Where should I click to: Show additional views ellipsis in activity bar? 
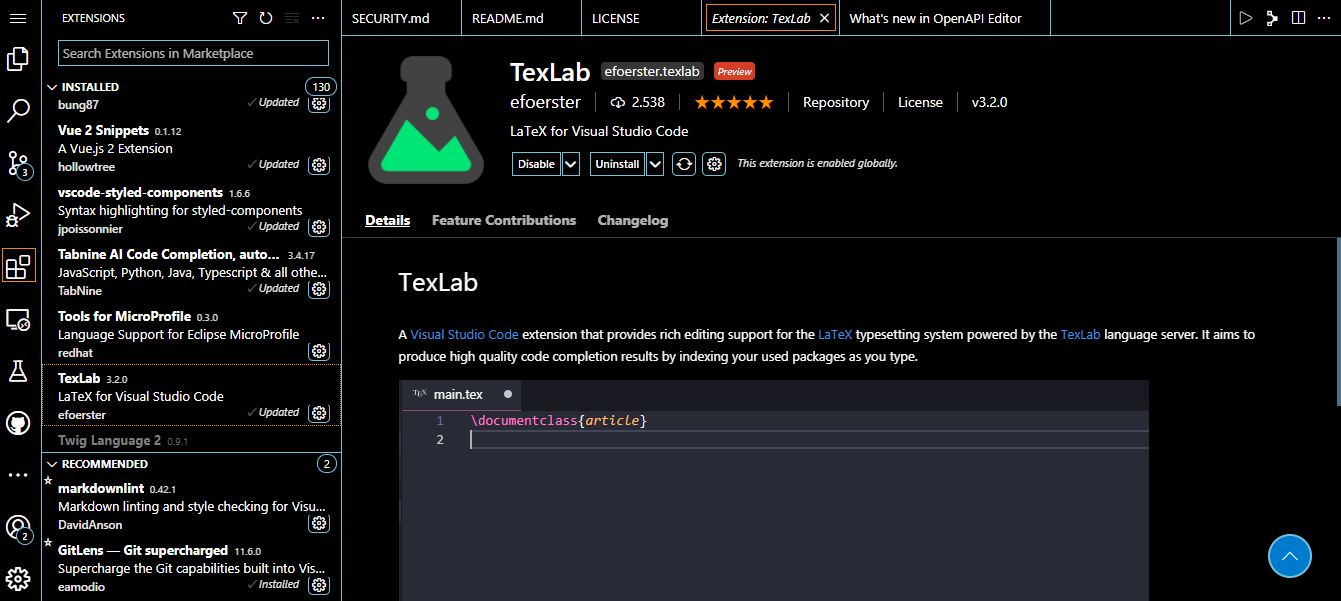(18, 475)
